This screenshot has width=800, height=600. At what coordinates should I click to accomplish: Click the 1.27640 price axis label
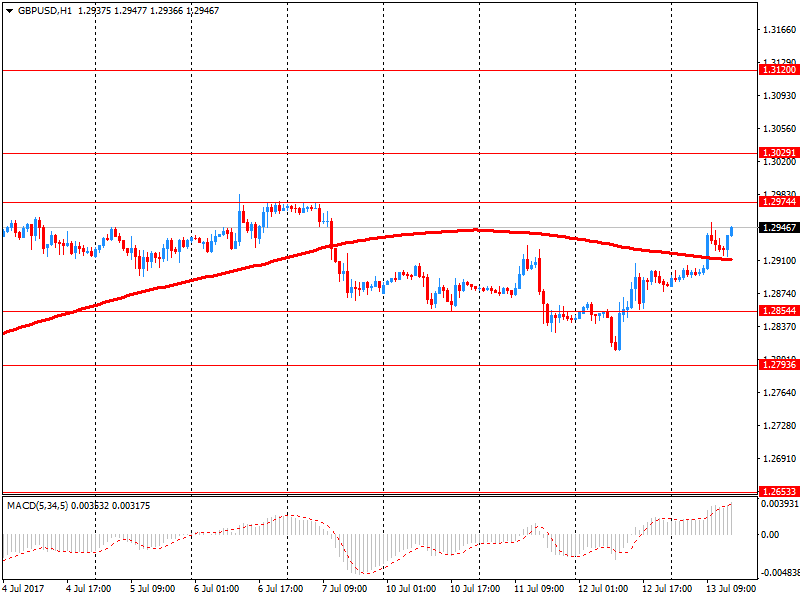(779, 392)
